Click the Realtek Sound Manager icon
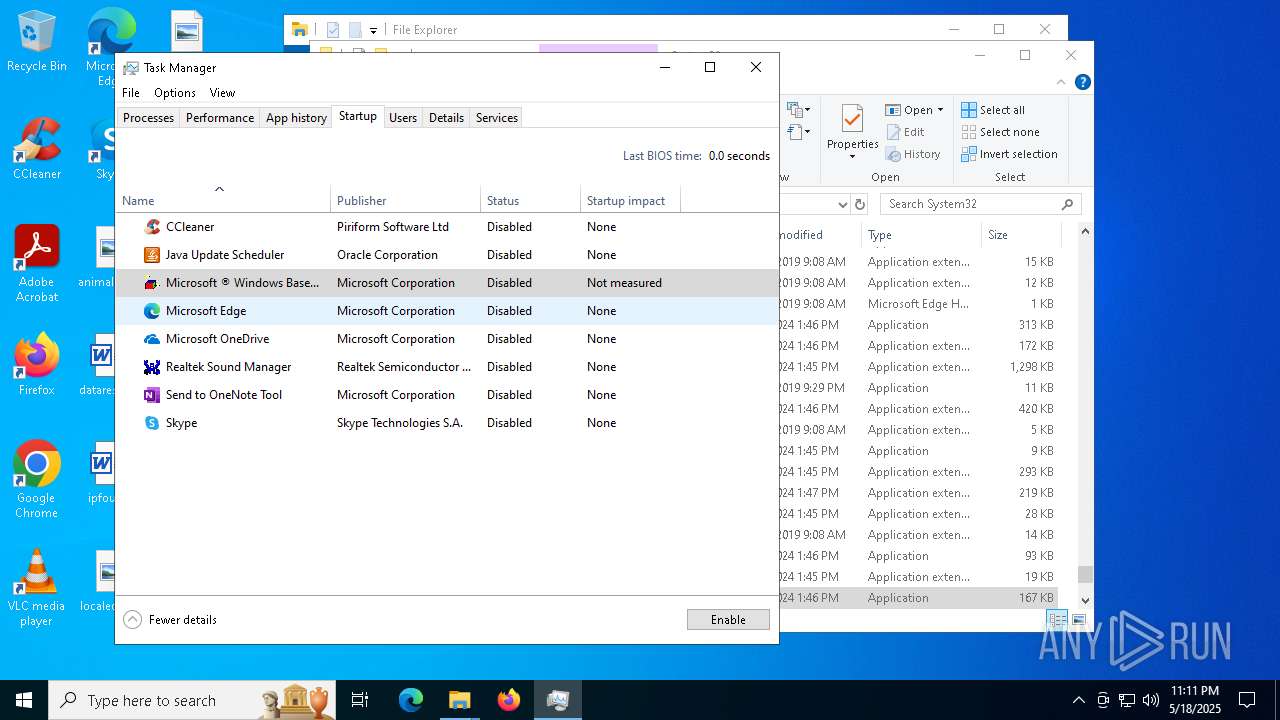This screenshot has width=1280, height=720. (152, 367)
